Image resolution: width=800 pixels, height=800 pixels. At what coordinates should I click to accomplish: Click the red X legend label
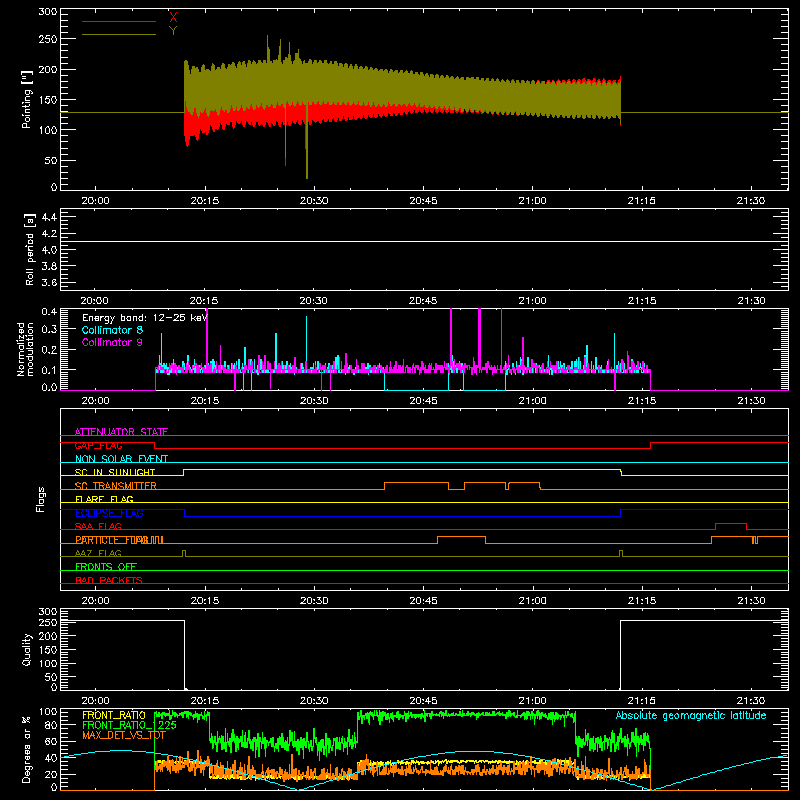coord(173,18)
